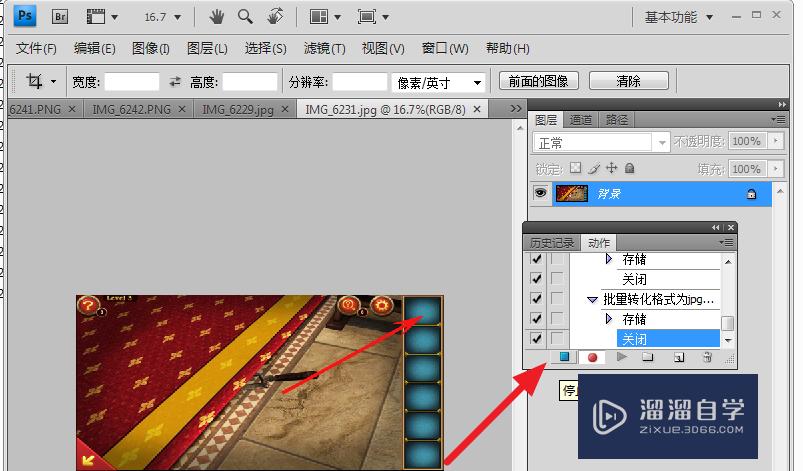The width and height of the screenshot is (803, 471).
Task: Swap width and height values
Action: pyautogui.click(x=175, y=81)
